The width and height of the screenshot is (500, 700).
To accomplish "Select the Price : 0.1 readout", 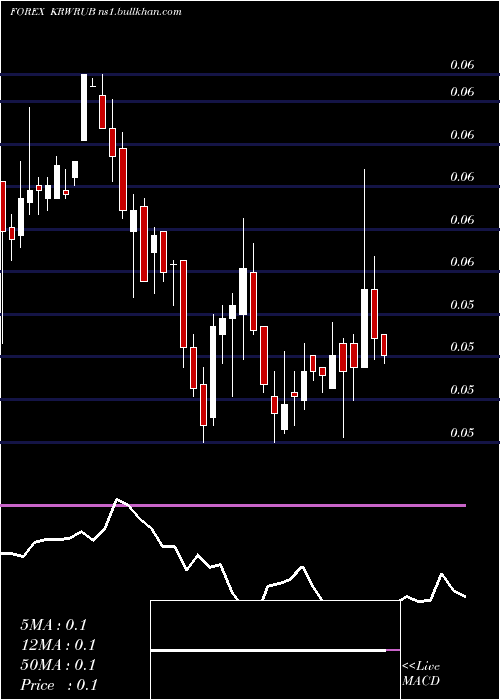I will (58, 685).
